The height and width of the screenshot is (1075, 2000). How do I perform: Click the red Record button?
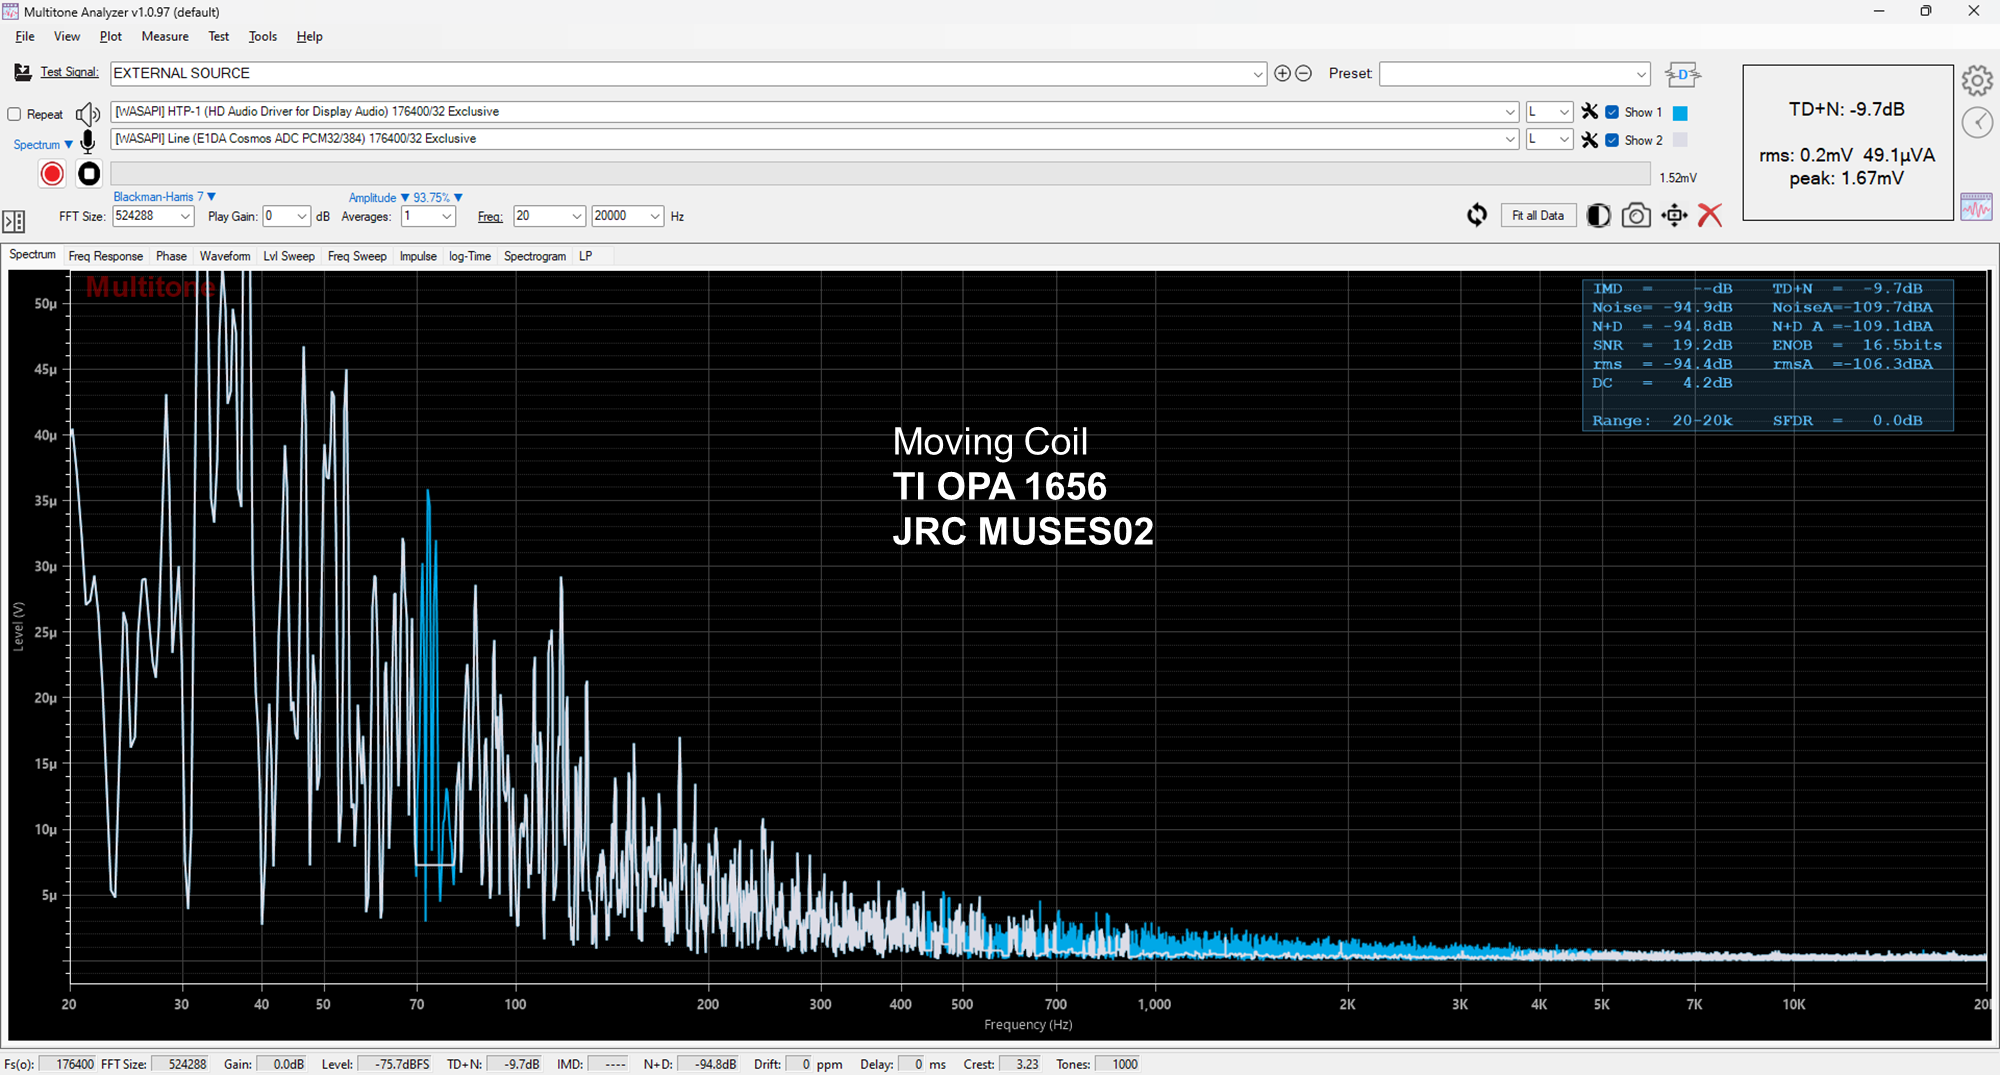52,174
